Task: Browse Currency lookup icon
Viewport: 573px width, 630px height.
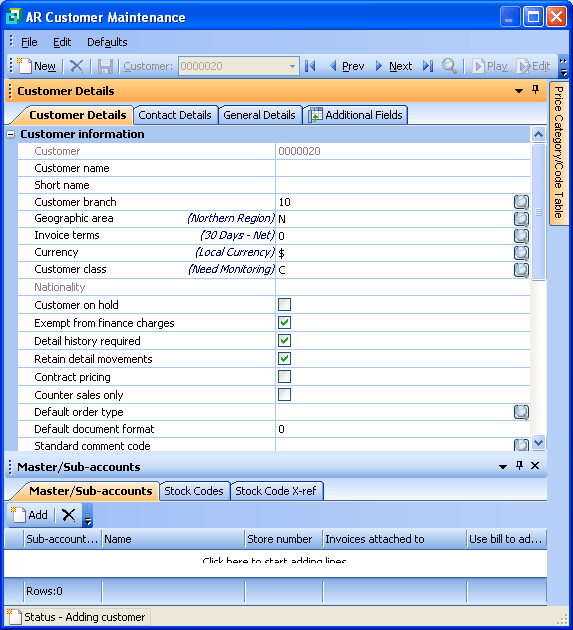Action: pos(521,252)
